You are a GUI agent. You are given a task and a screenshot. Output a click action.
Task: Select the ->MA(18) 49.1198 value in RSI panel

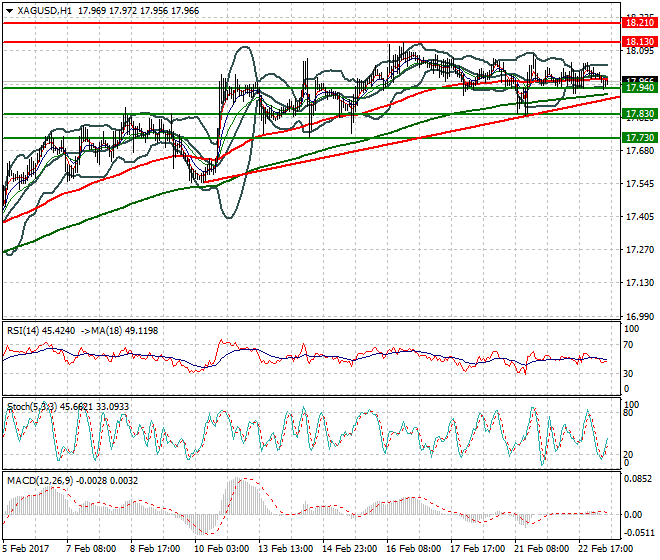point(118,331)
